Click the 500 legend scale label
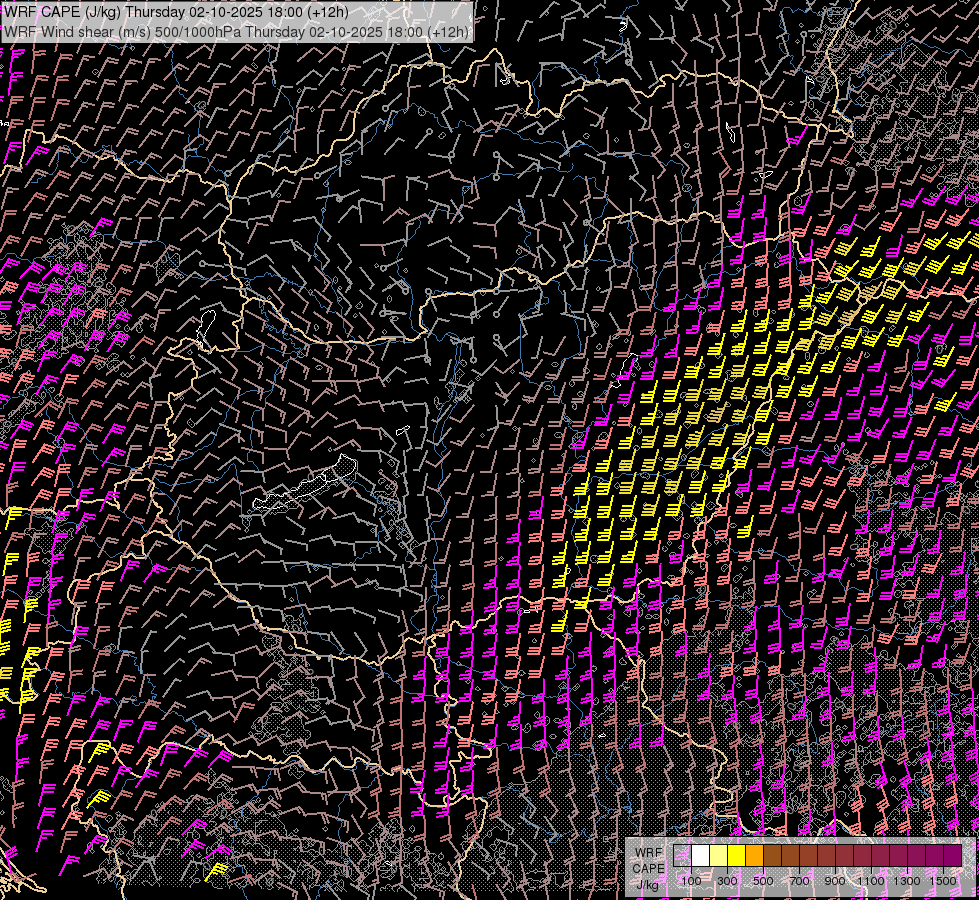979x900 pixels. pyautogui.click(x=762, y=881)
